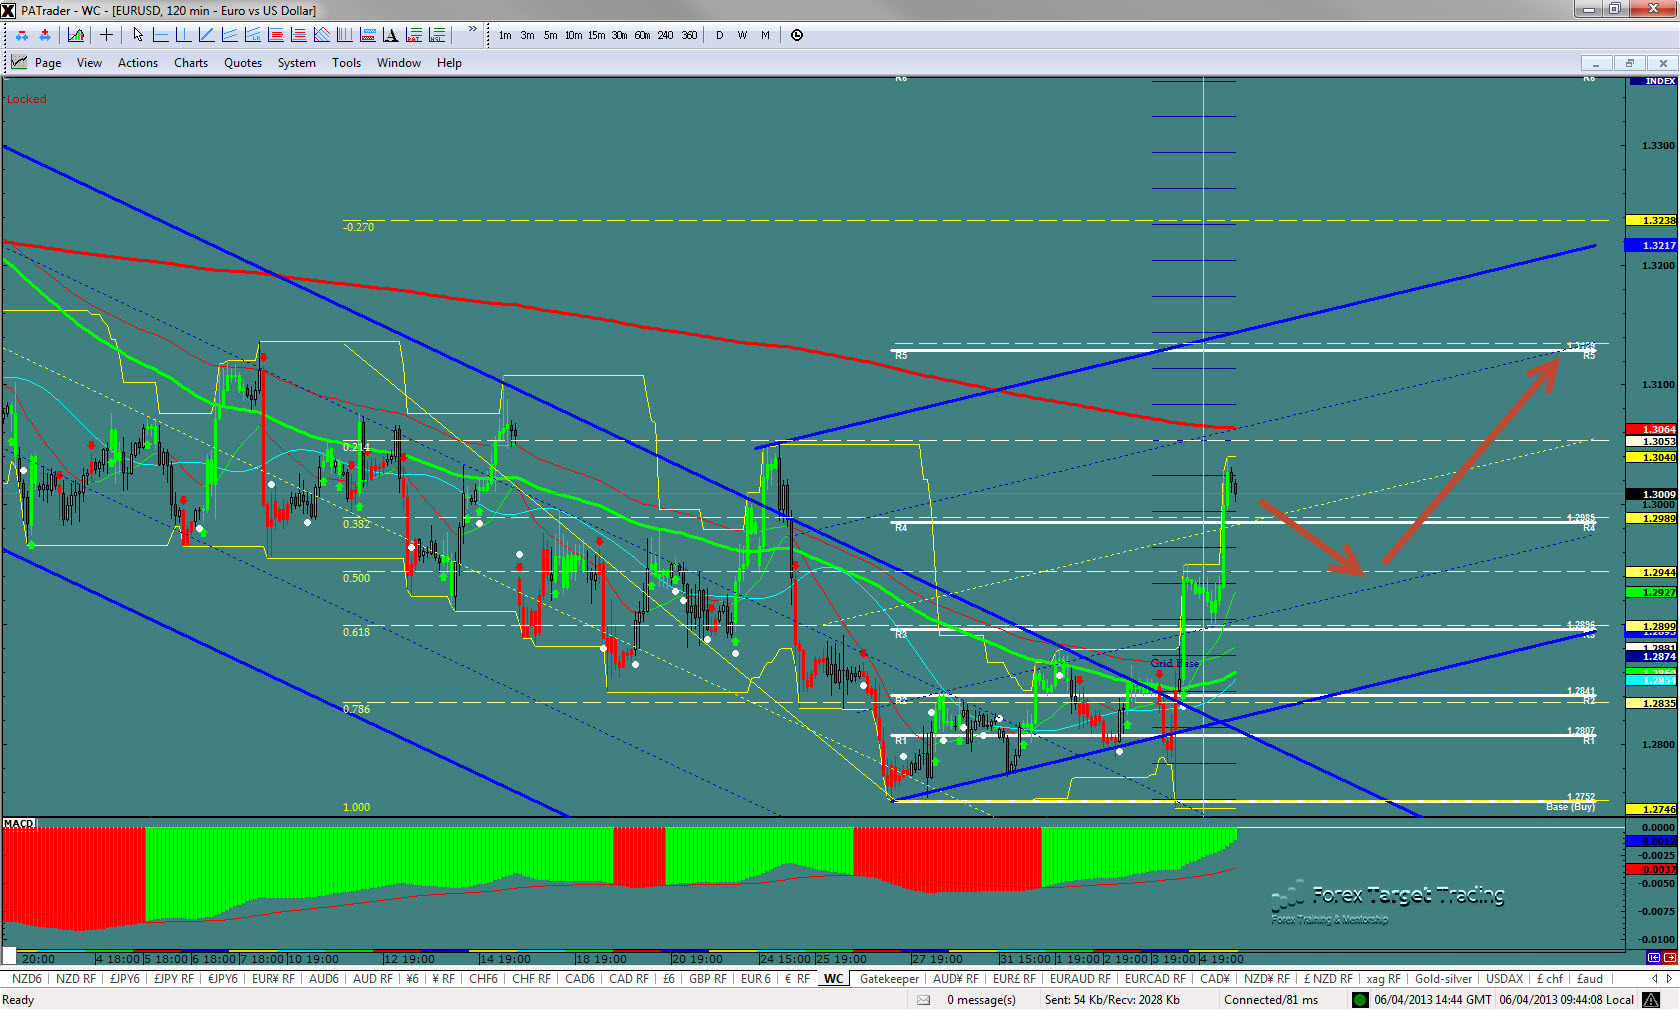
Task: Click the Locked chart label
Action: (26, 99)
